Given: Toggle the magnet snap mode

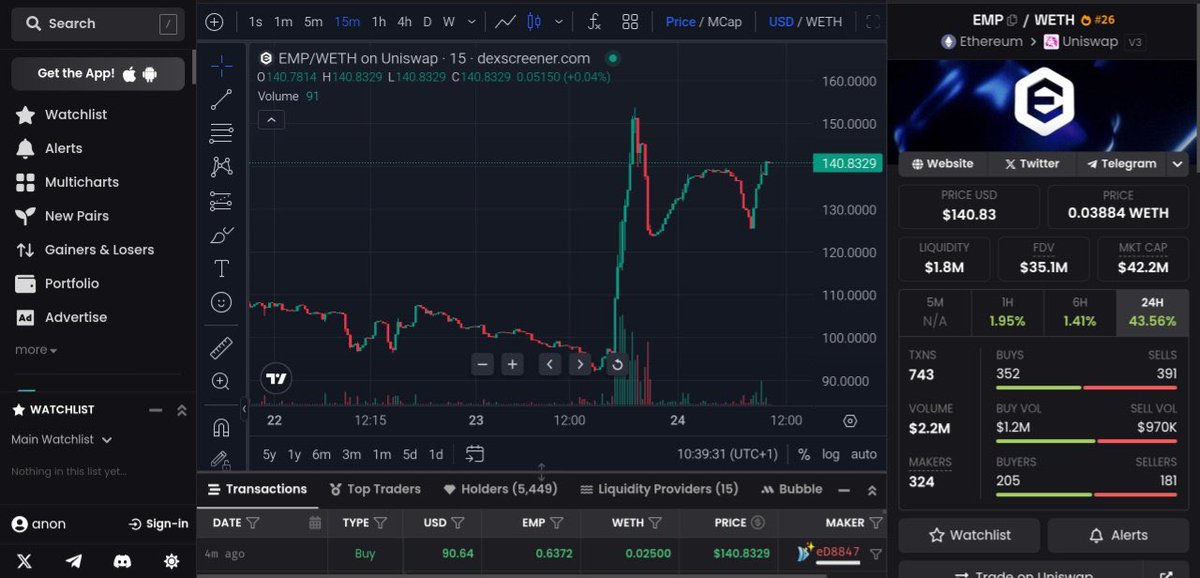Looking at the screenshot, I should coord(221,428).
